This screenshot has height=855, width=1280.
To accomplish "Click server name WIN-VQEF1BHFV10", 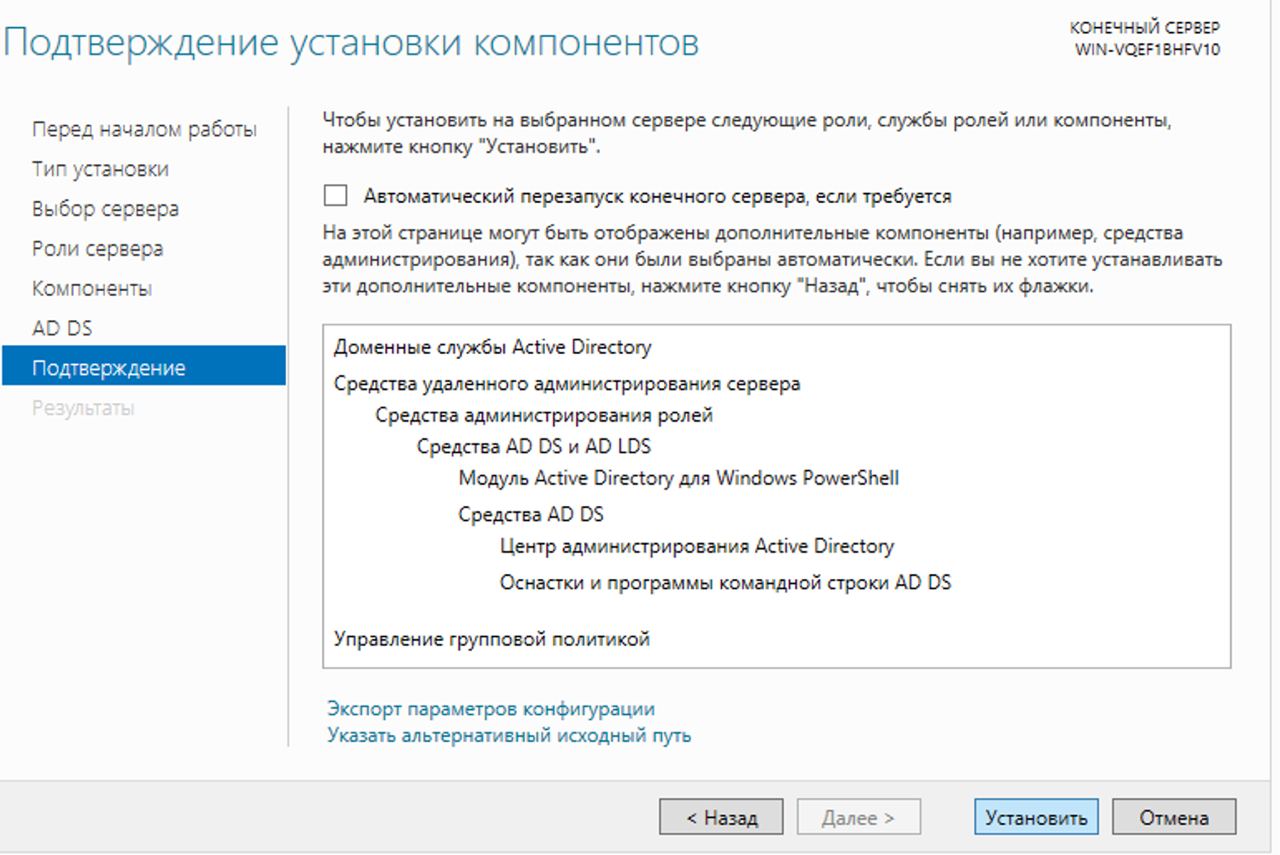I will (x=1147, y=49).
